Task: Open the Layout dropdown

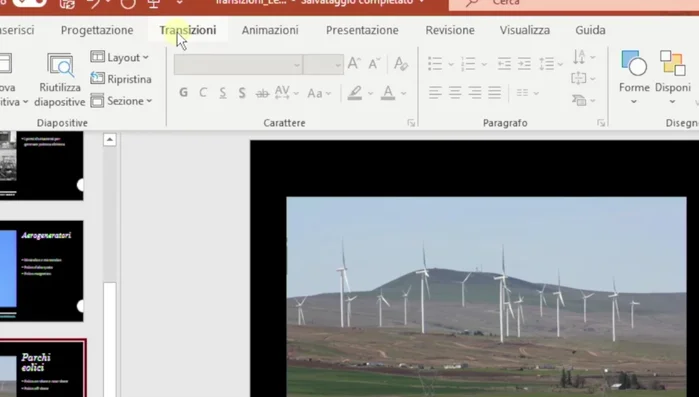Action: 120,57
